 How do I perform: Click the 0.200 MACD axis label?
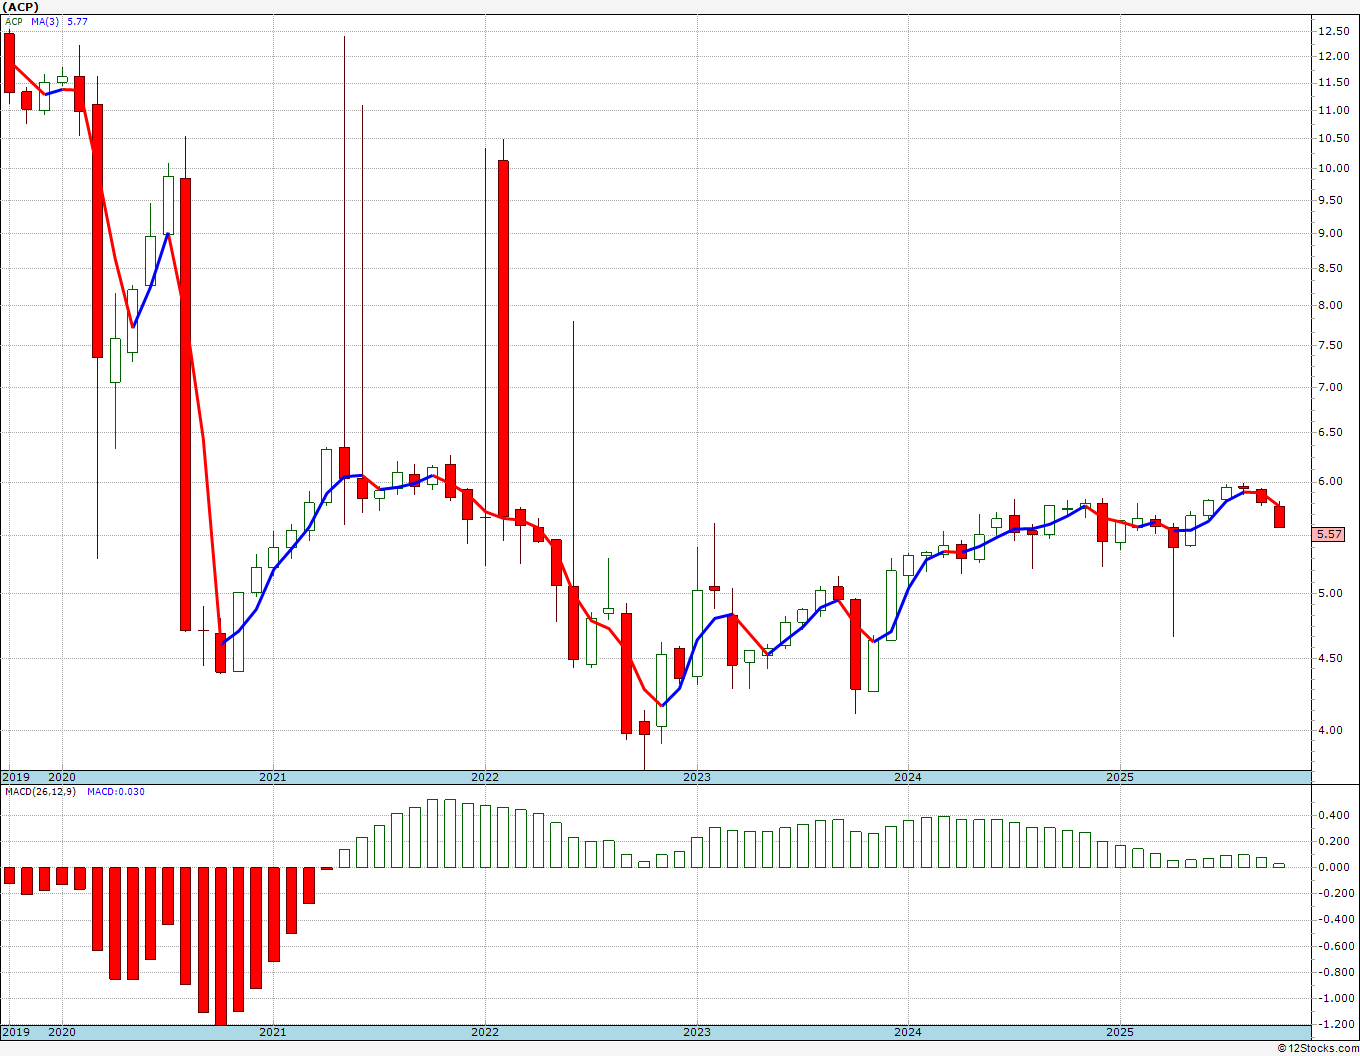point(1333,841)
